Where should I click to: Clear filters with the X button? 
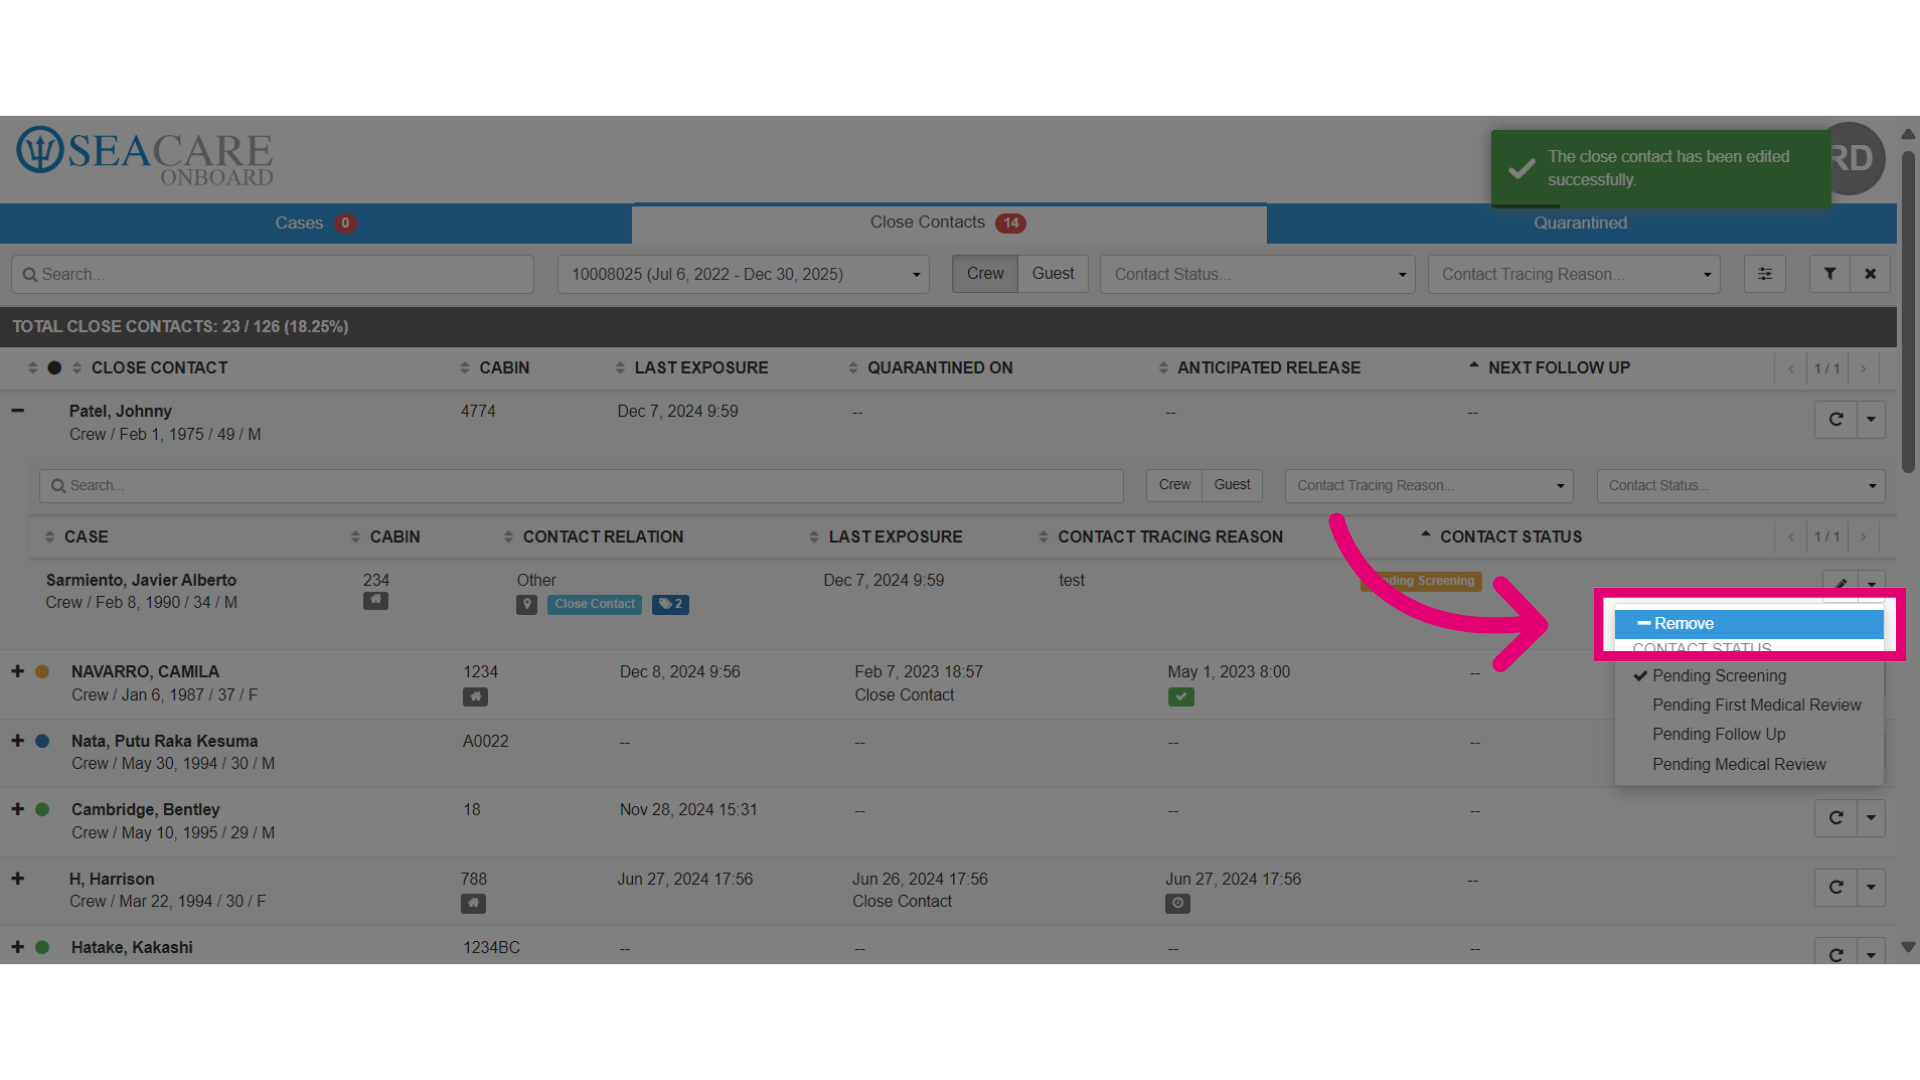1870,274
